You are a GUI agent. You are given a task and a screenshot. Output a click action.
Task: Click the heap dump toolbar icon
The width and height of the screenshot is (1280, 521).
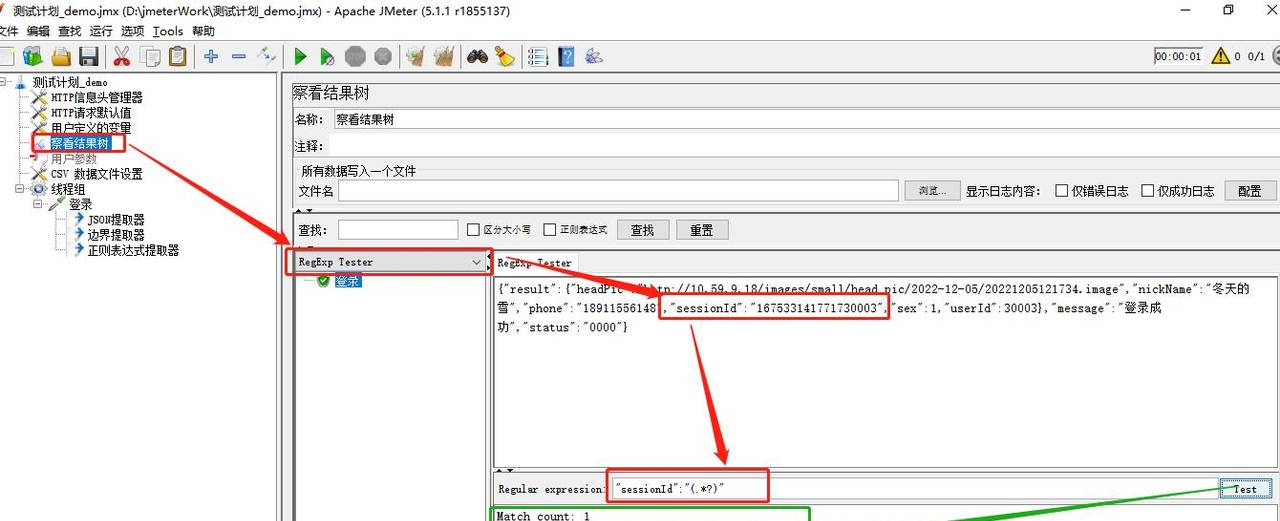(x=594, y=56)
